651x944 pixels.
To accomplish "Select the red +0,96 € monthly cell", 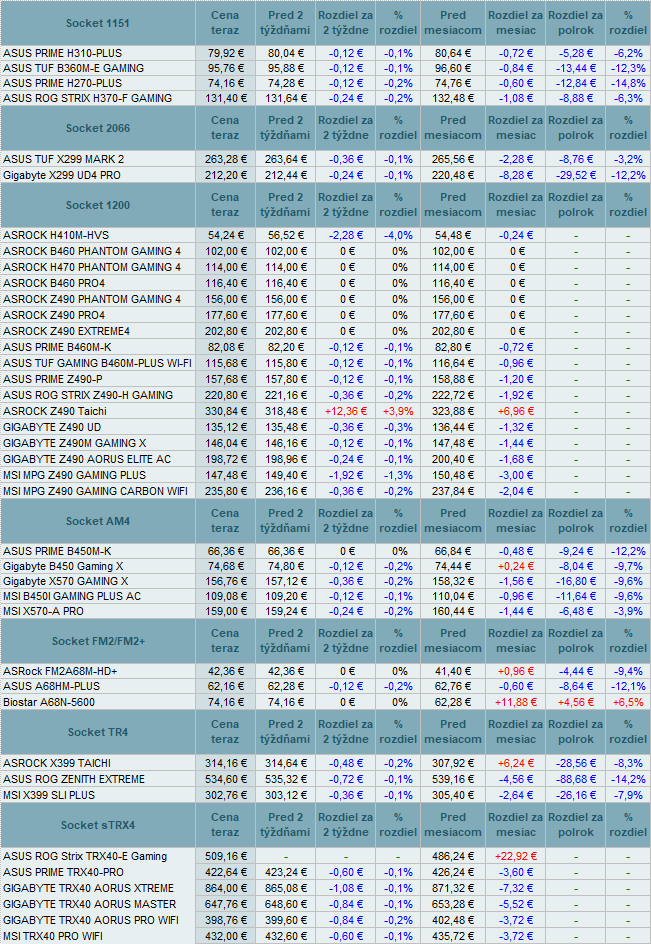I will click(516, 671).
